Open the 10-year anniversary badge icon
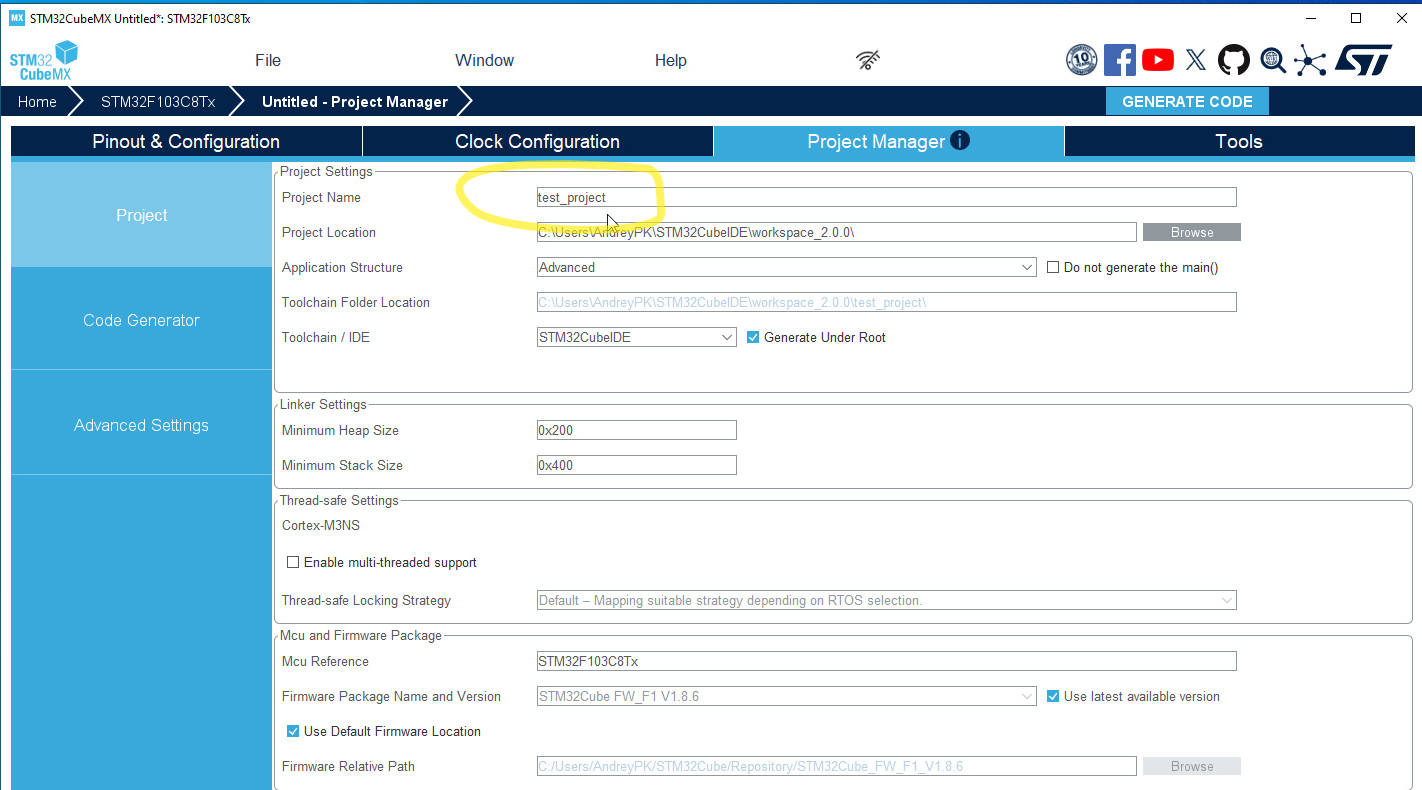 [x=1081, y=60]
